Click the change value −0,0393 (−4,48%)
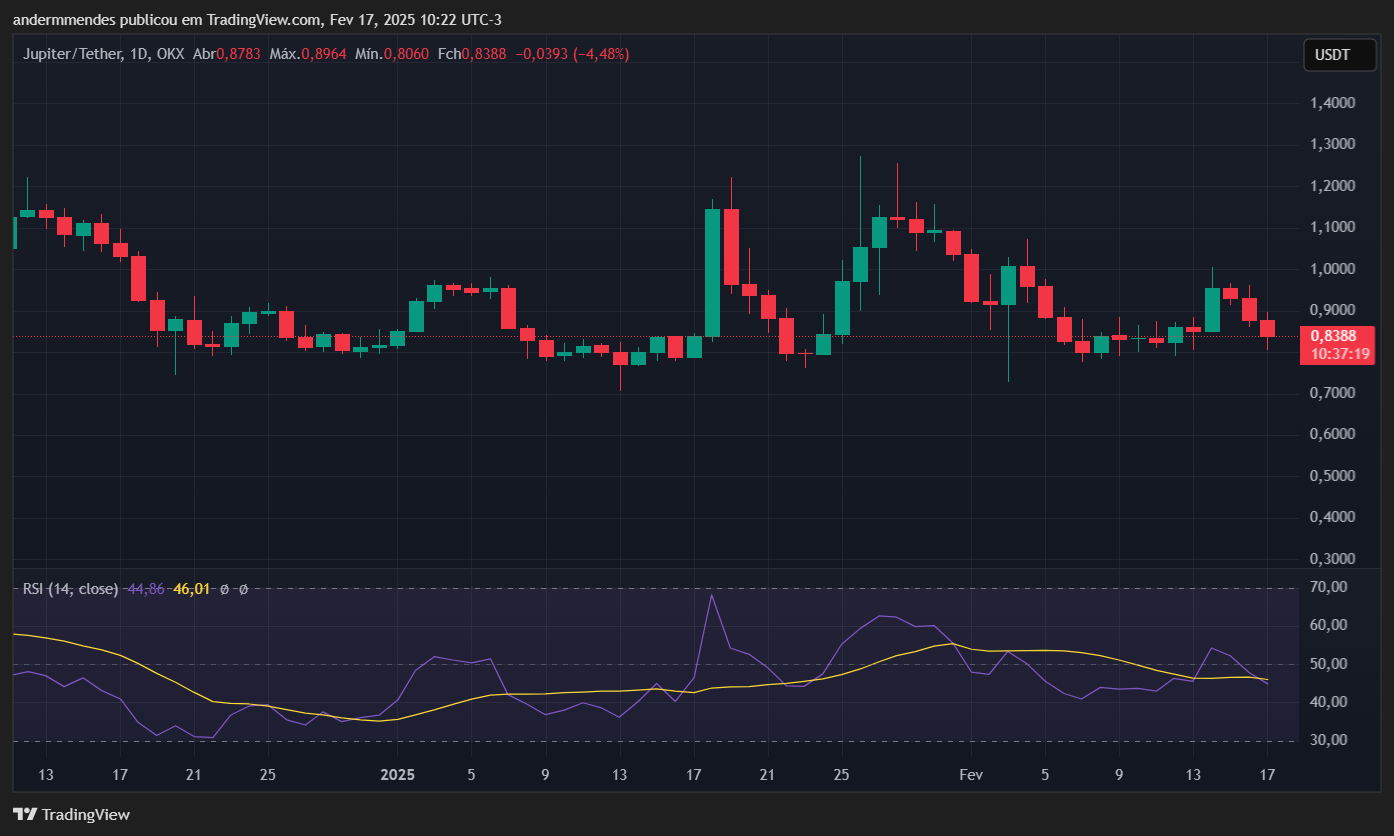This screenshot has width=1394, height=836. (572, 54)
